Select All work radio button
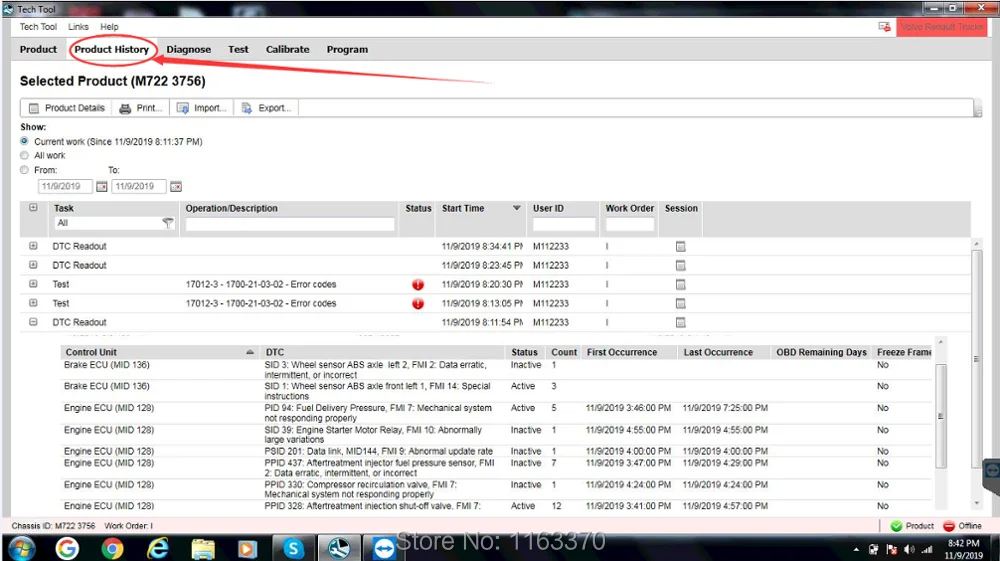This screenshot has height=561, width=1000. click(x=24, y=156)
